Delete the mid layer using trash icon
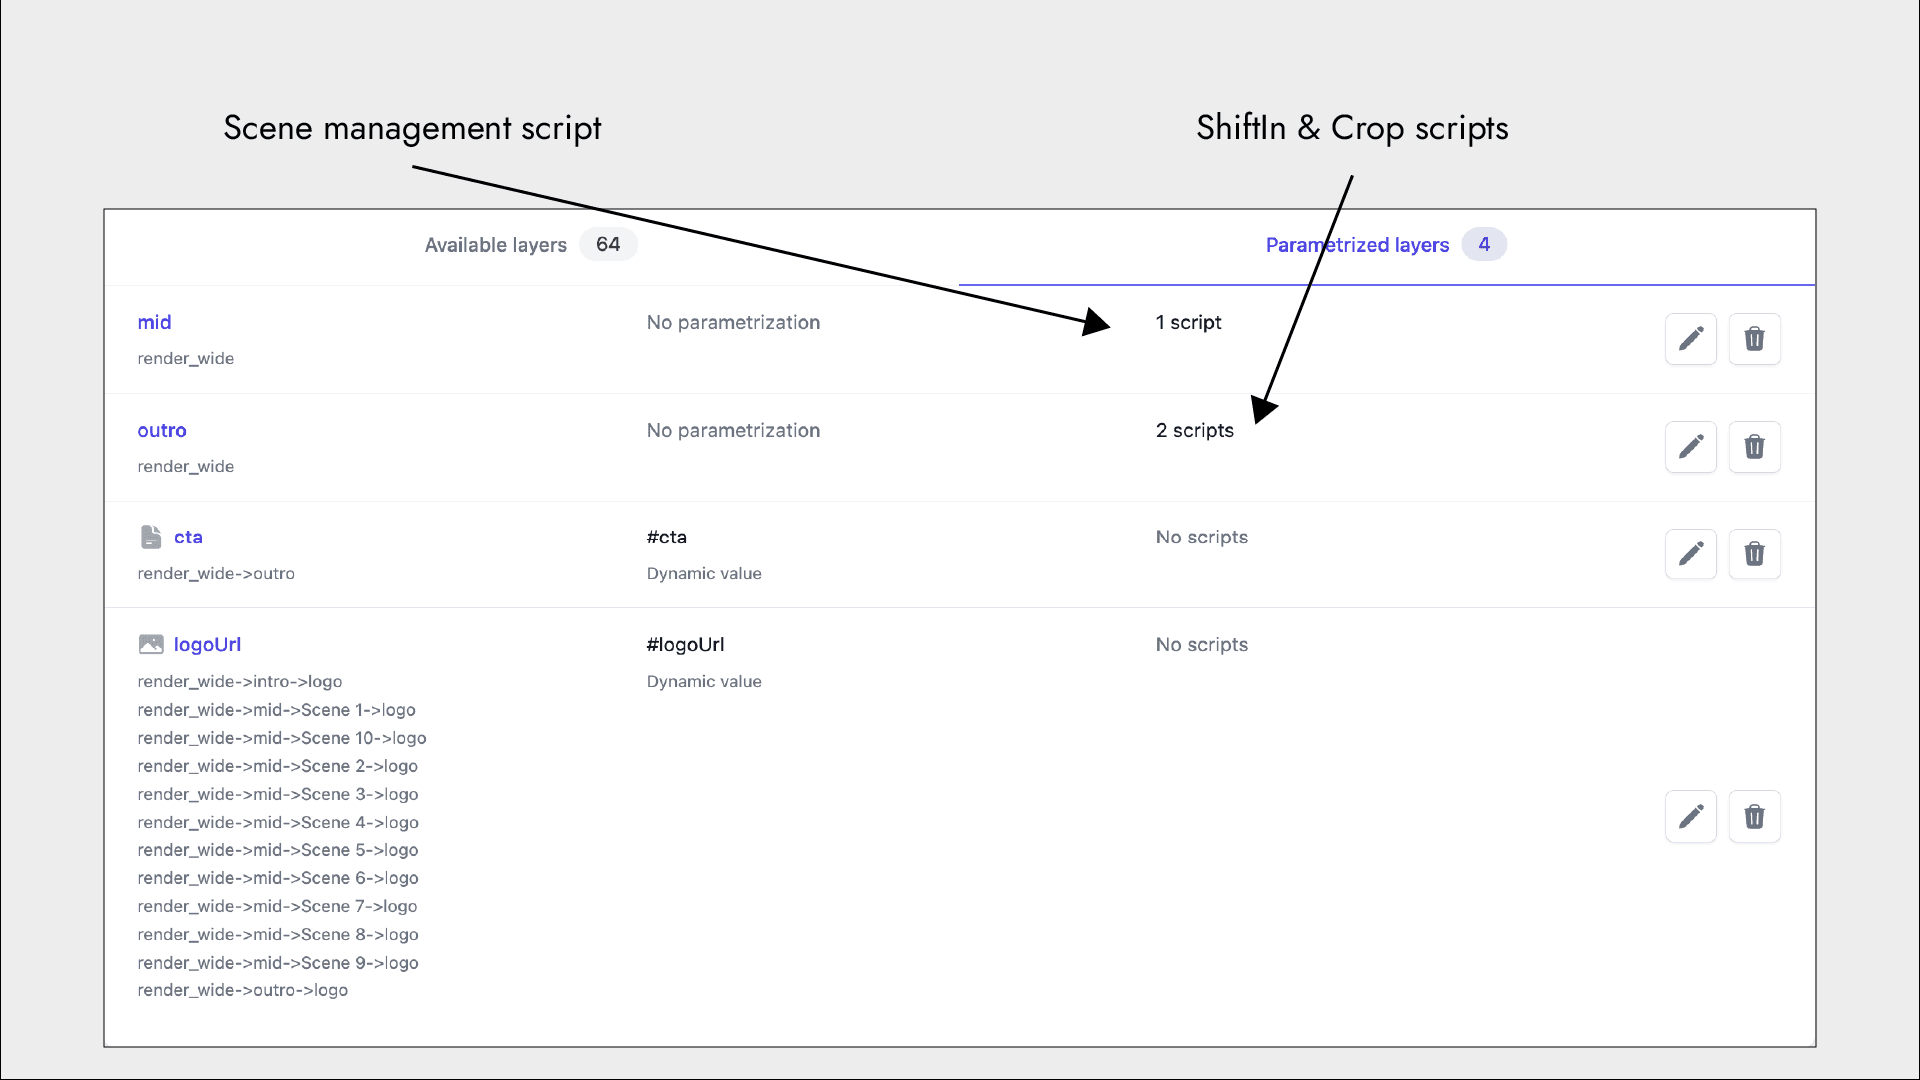1920x1080 pixels. pos(1754,339)
